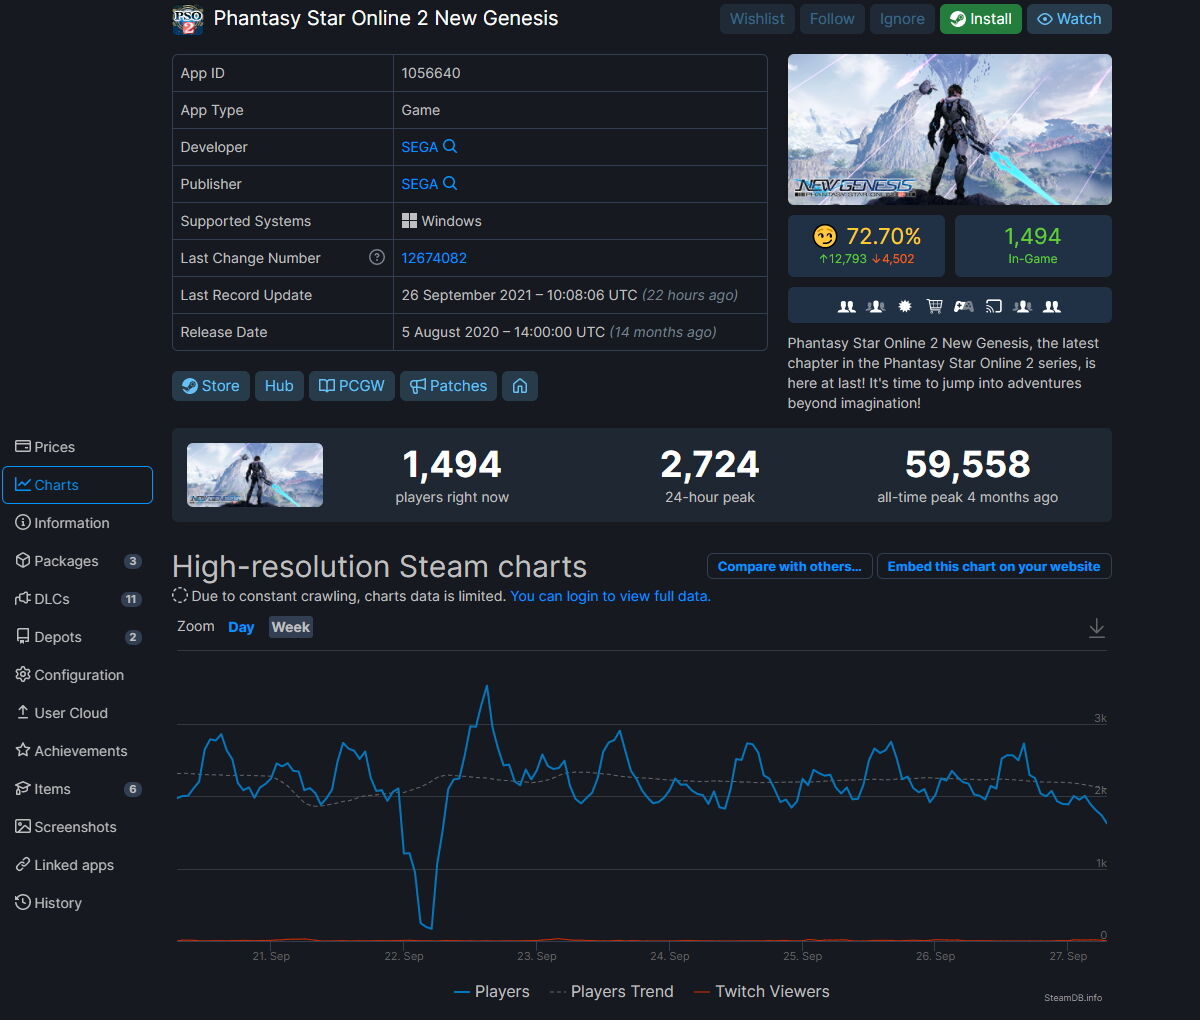Open DLCs via the puzzle piece icon
The image size is (1200, 1020).
pos(23,599)
